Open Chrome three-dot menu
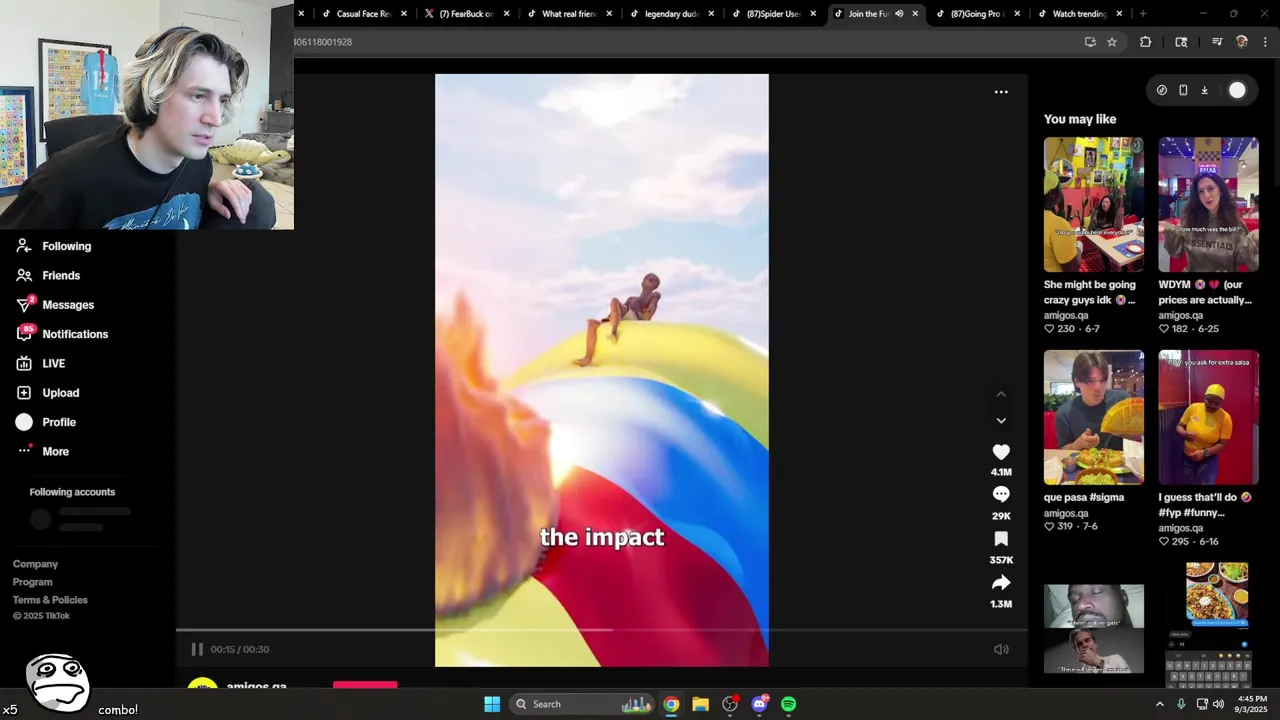Viewport: 1280px width, 720px height. [x=1265, y=42]
